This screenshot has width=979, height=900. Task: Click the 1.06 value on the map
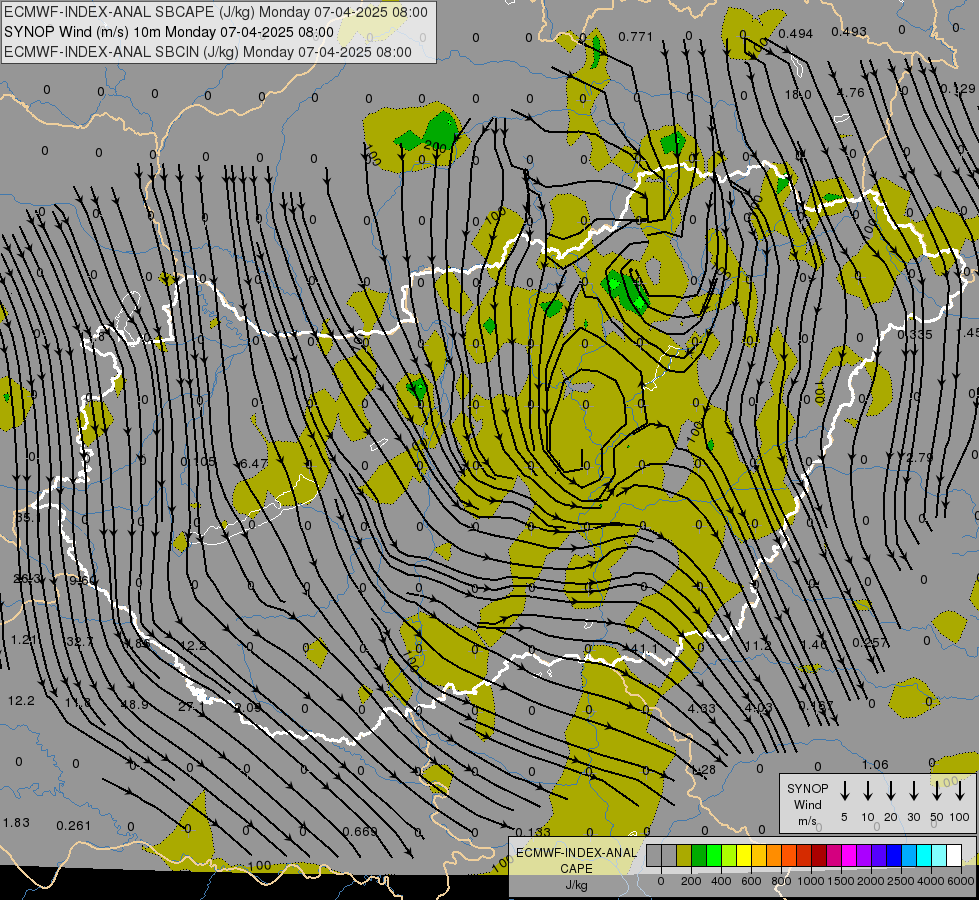pyautogui.click(x=875, y=764)
